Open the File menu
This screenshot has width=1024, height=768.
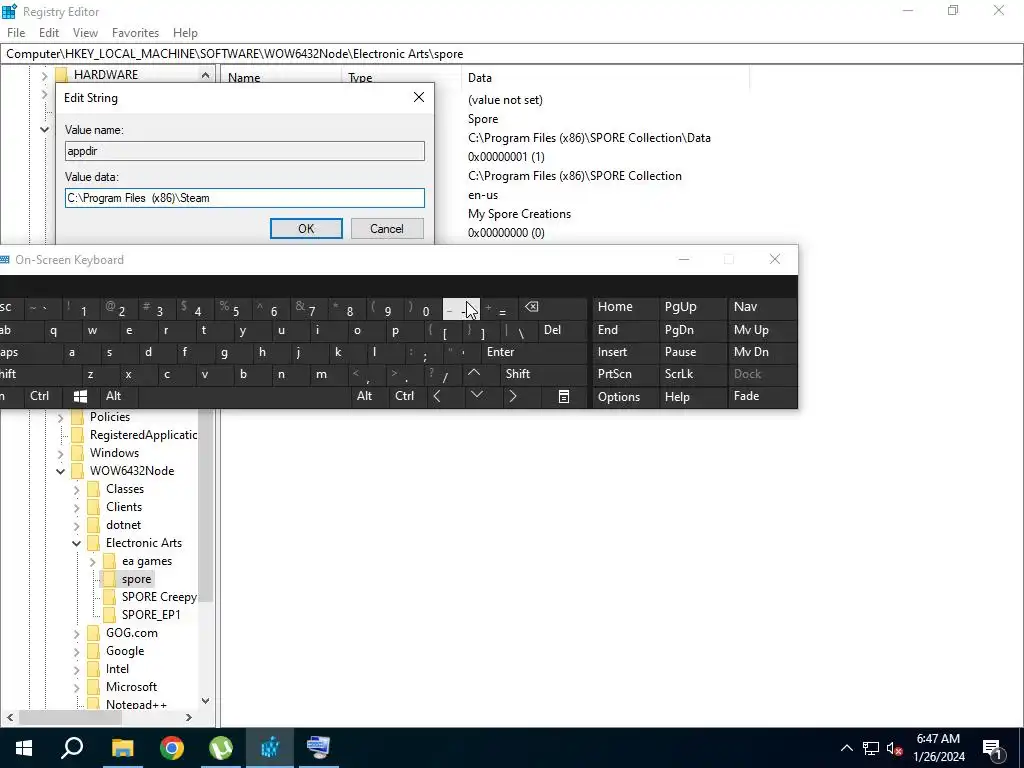coord(16,33)
